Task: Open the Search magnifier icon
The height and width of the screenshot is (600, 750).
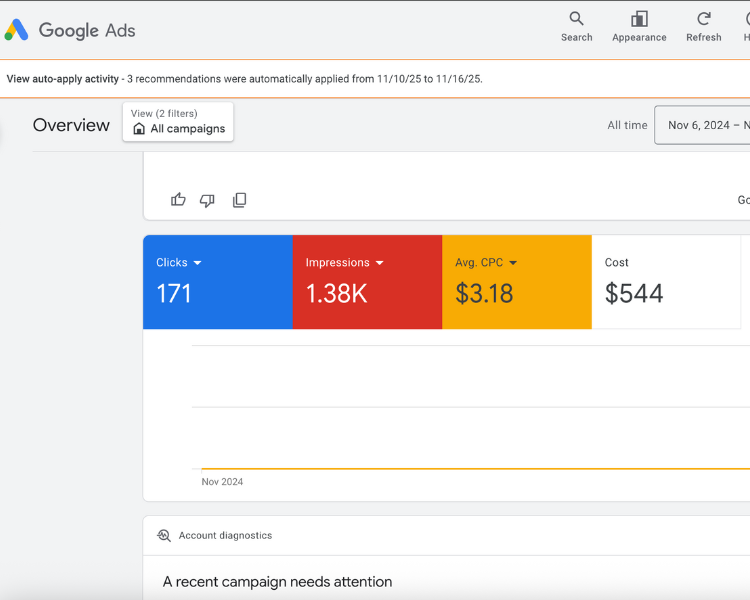Action: coord(576,19)
